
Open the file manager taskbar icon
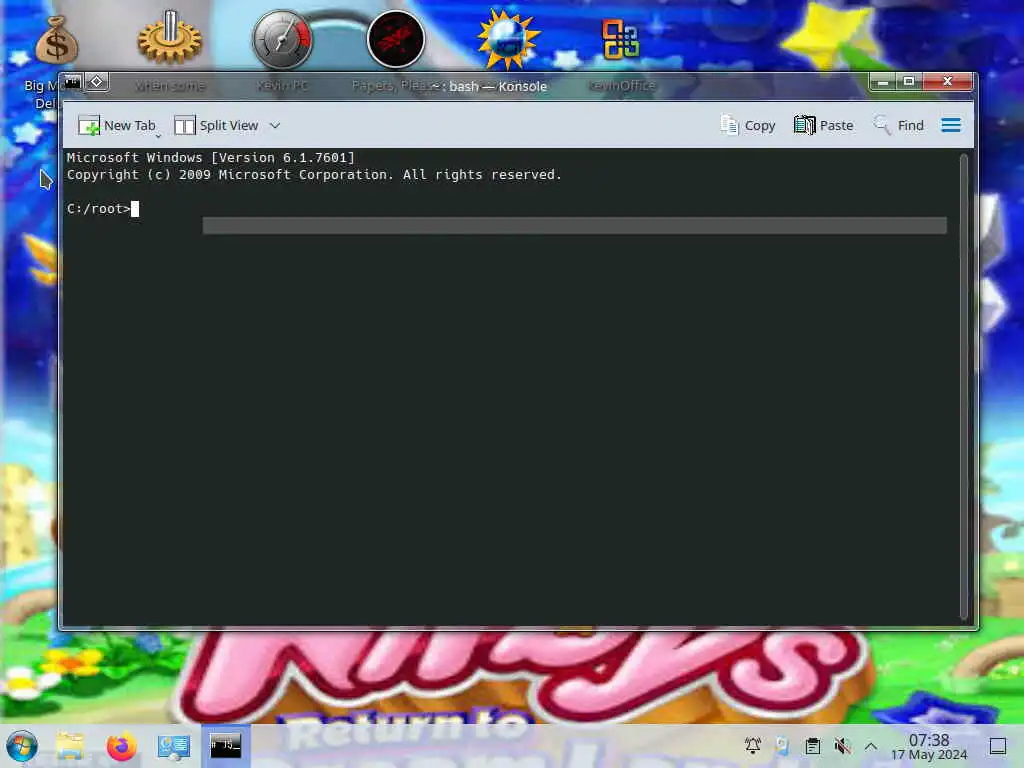(x=70, y=746)
